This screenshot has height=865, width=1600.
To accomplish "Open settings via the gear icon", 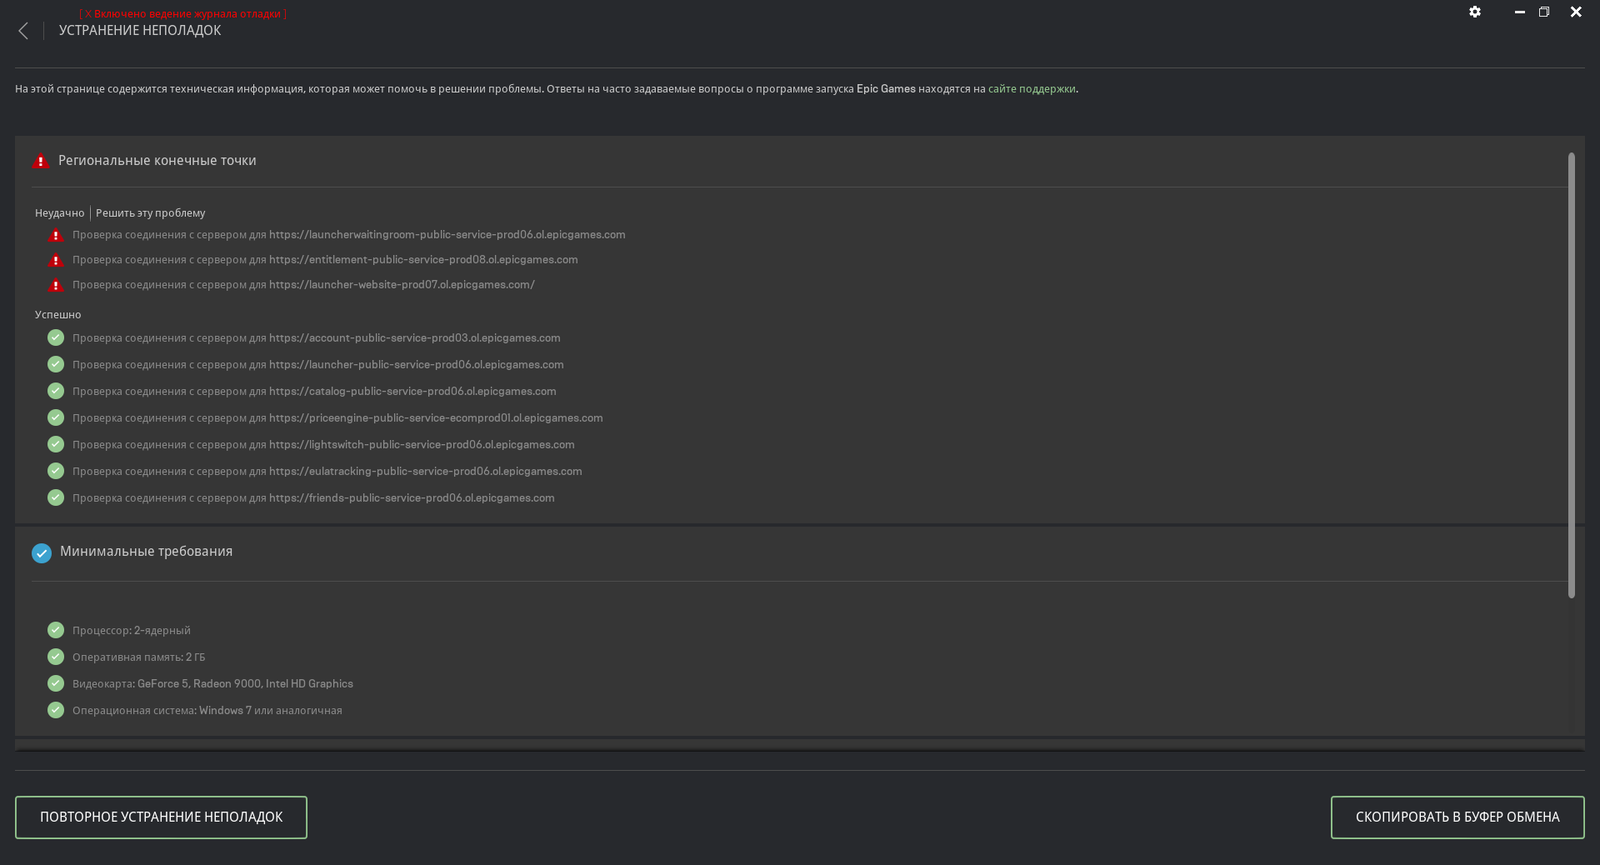I will click(x=1475, y=12).
